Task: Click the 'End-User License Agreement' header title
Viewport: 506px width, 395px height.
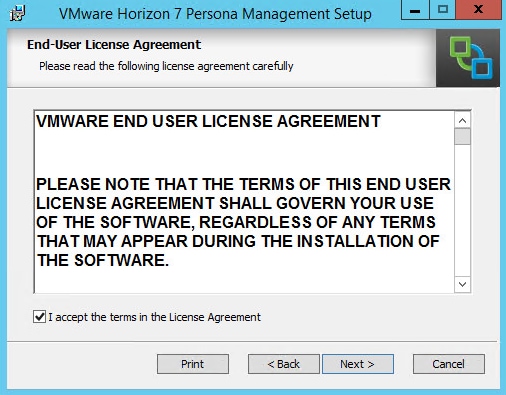Action: (x=114, y=44)
